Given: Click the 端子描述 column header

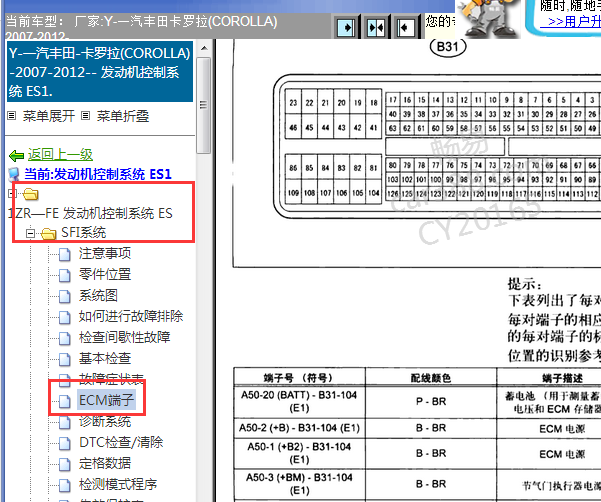Looking at the screenshot, I should coord(549,378).
